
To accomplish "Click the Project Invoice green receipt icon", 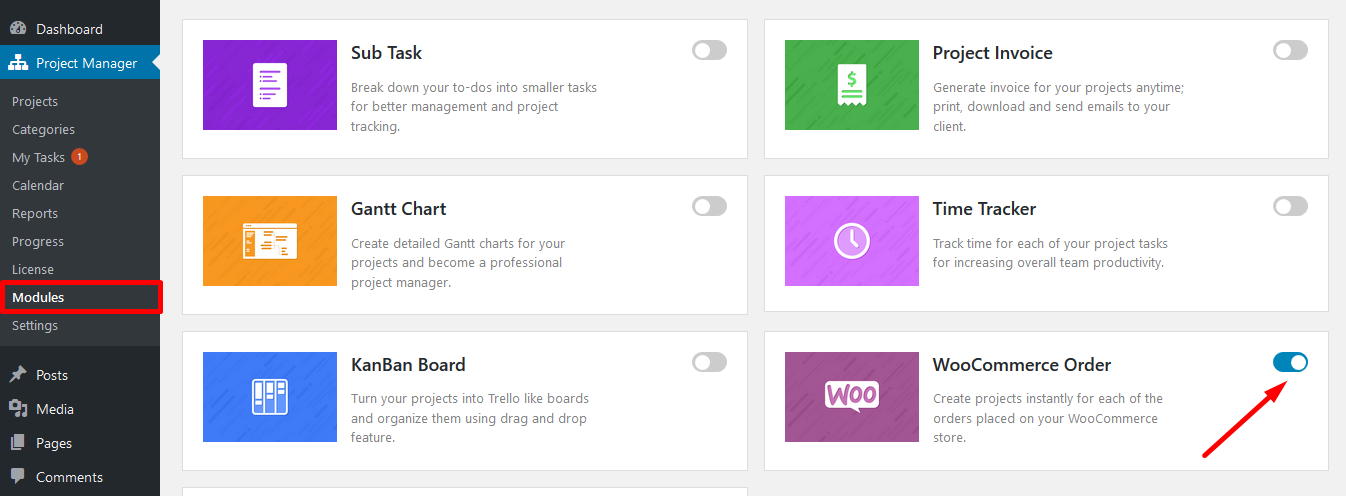I will [852, 85].
